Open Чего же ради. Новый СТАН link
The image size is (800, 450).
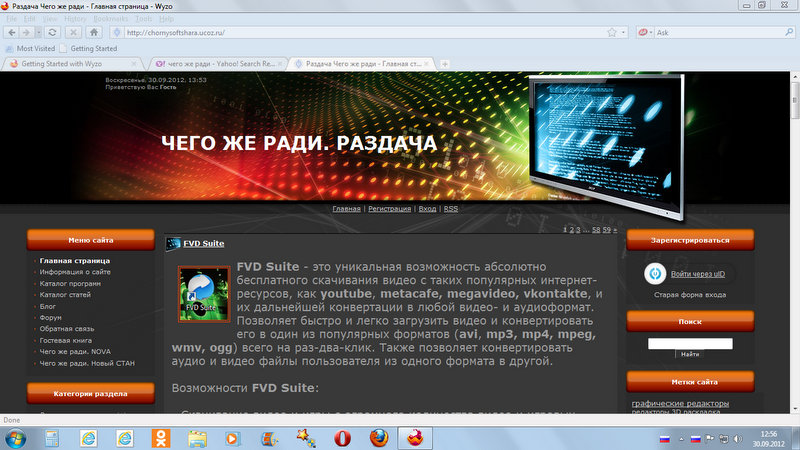coord(87,363)
